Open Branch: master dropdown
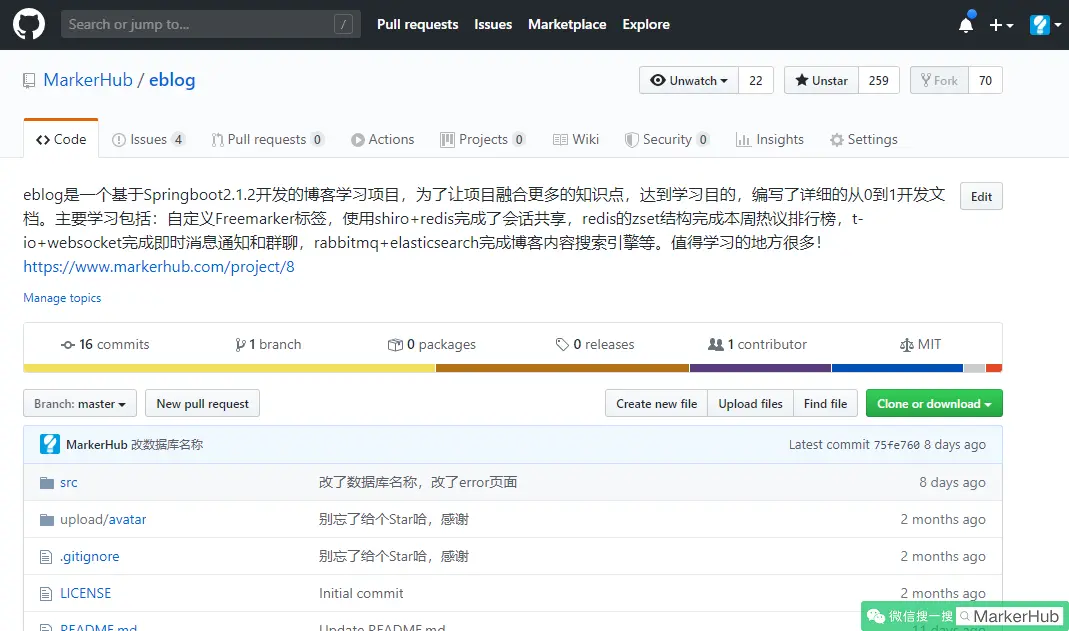Image resolution: width=1069 pixels, height=631 pixels. pos(80,403)
